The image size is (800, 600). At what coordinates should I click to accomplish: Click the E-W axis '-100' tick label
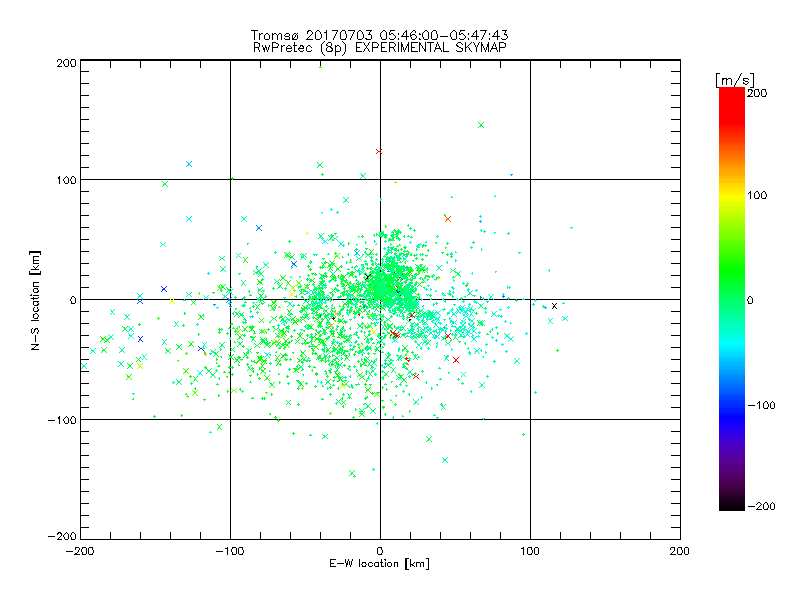pos(230,551)
